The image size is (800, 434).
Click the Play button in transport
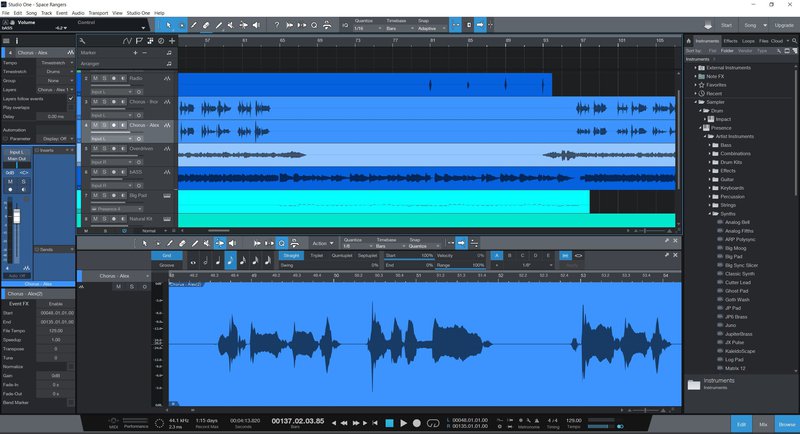coord(403,423)
